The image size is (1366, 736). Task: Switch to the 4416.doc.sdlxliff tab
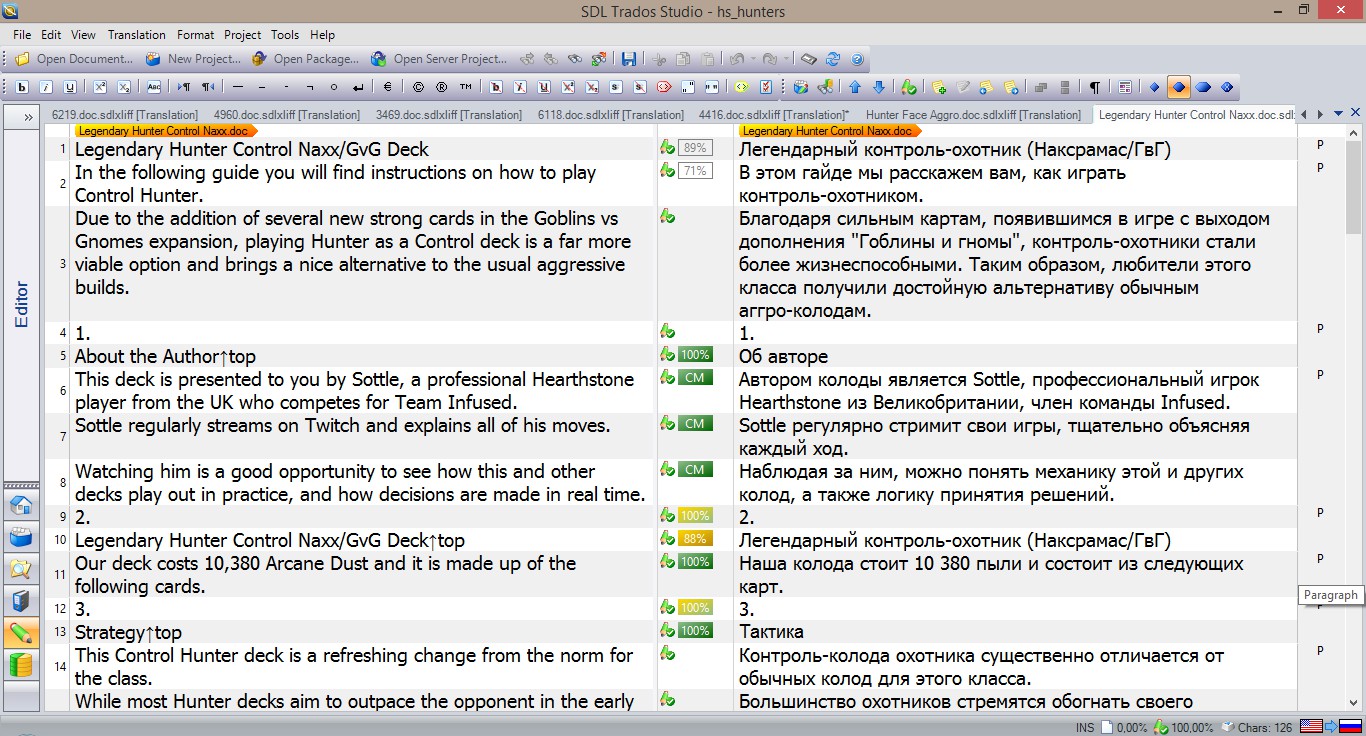[x=774, y=115]
